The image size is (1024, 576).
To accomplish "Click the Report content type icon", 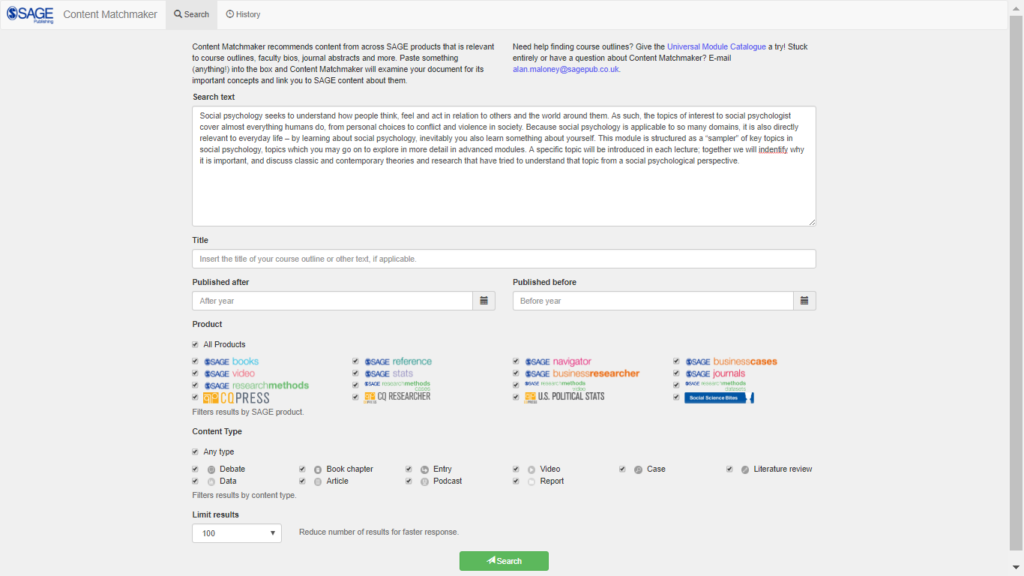I will click(532, 482).
